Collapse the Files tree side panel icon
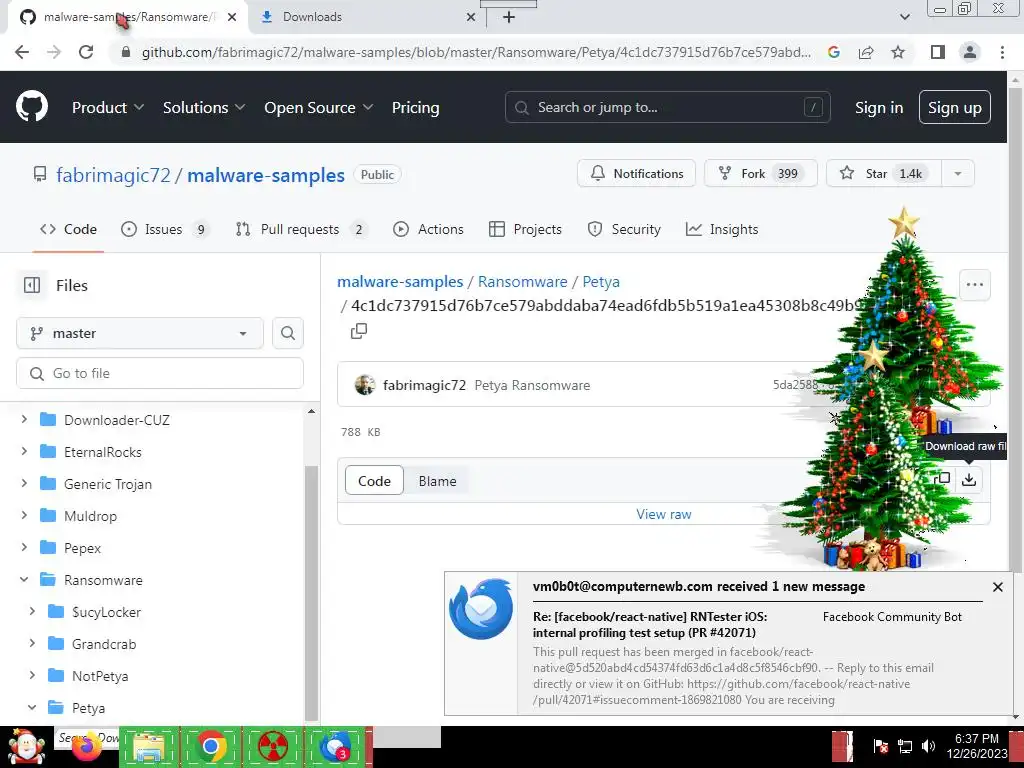1024x768 pixels. [x=31, y=285]
